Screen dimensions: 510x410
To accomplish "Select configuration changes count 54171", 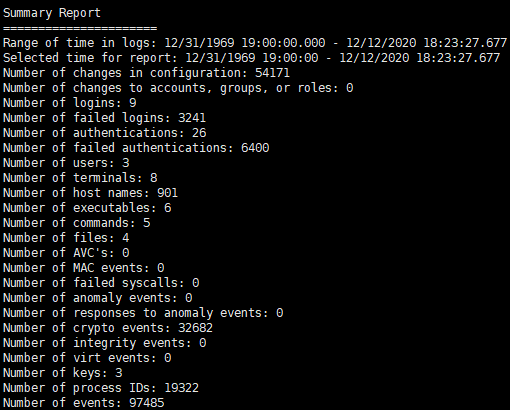I will 272,73.
